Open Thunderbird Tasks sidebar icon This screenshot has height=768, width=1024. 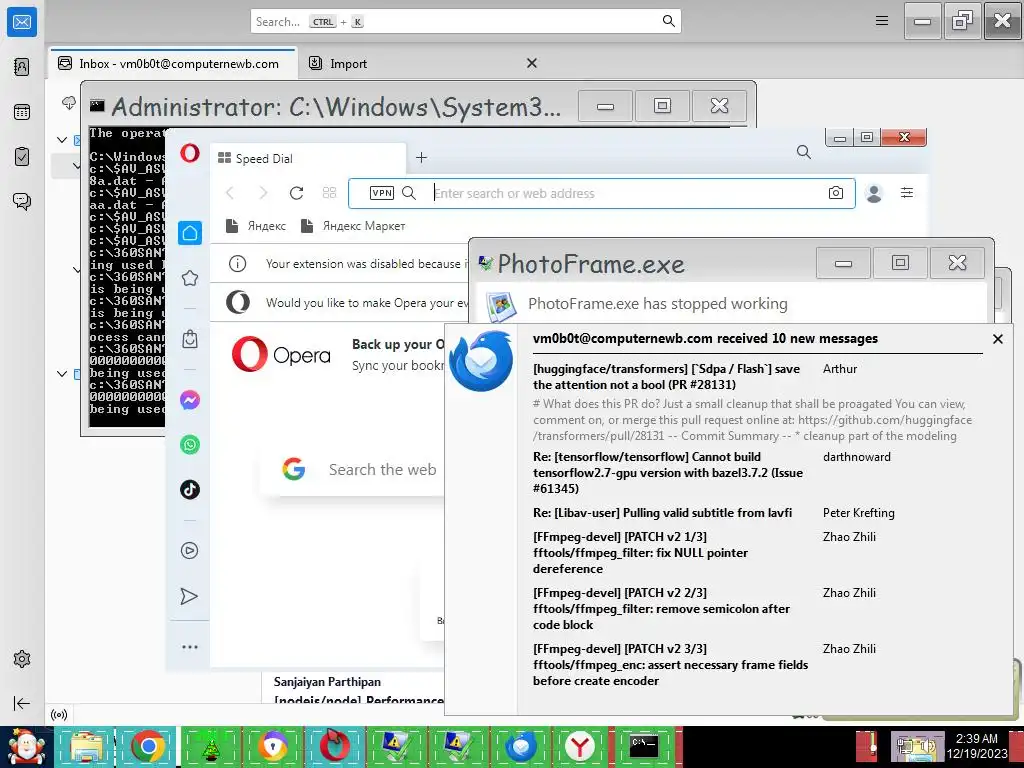(x=22, y=157)
